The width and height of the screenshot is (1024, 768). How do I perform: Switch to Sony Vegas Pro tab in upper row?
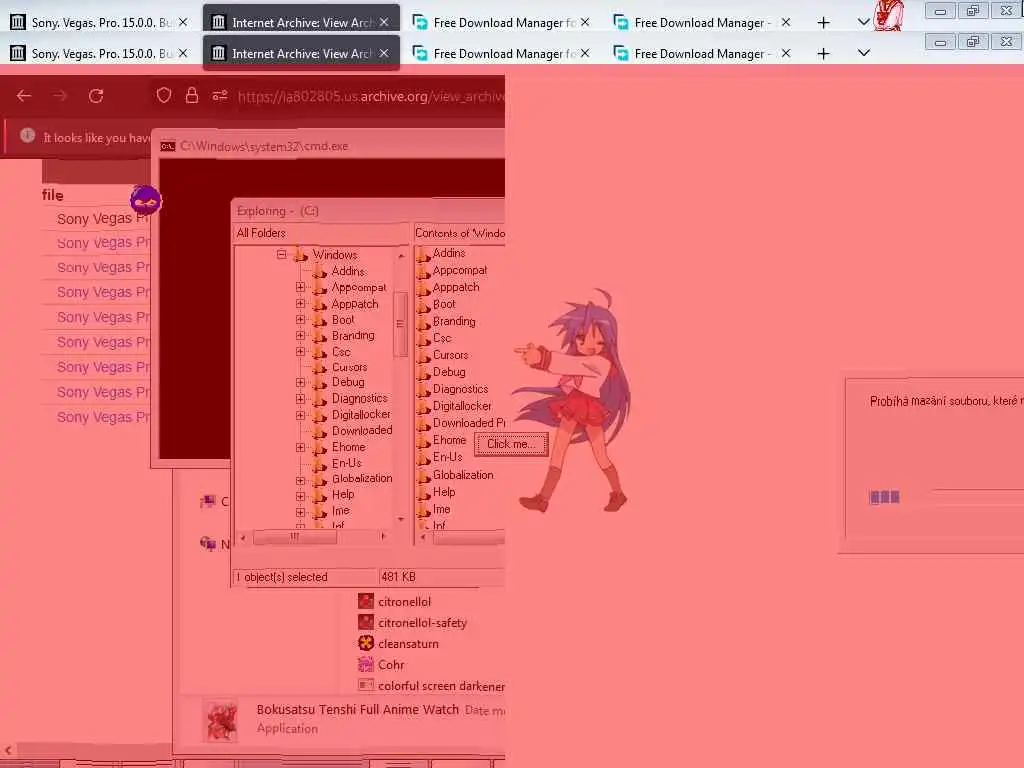click(98, 23)
